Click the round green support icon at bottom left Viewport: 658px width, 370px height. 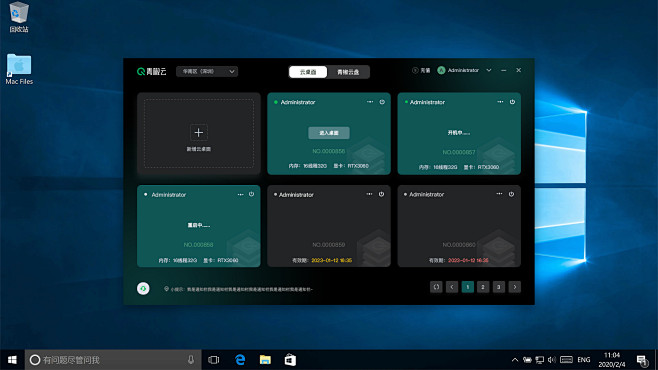click(x=143, y=288)
